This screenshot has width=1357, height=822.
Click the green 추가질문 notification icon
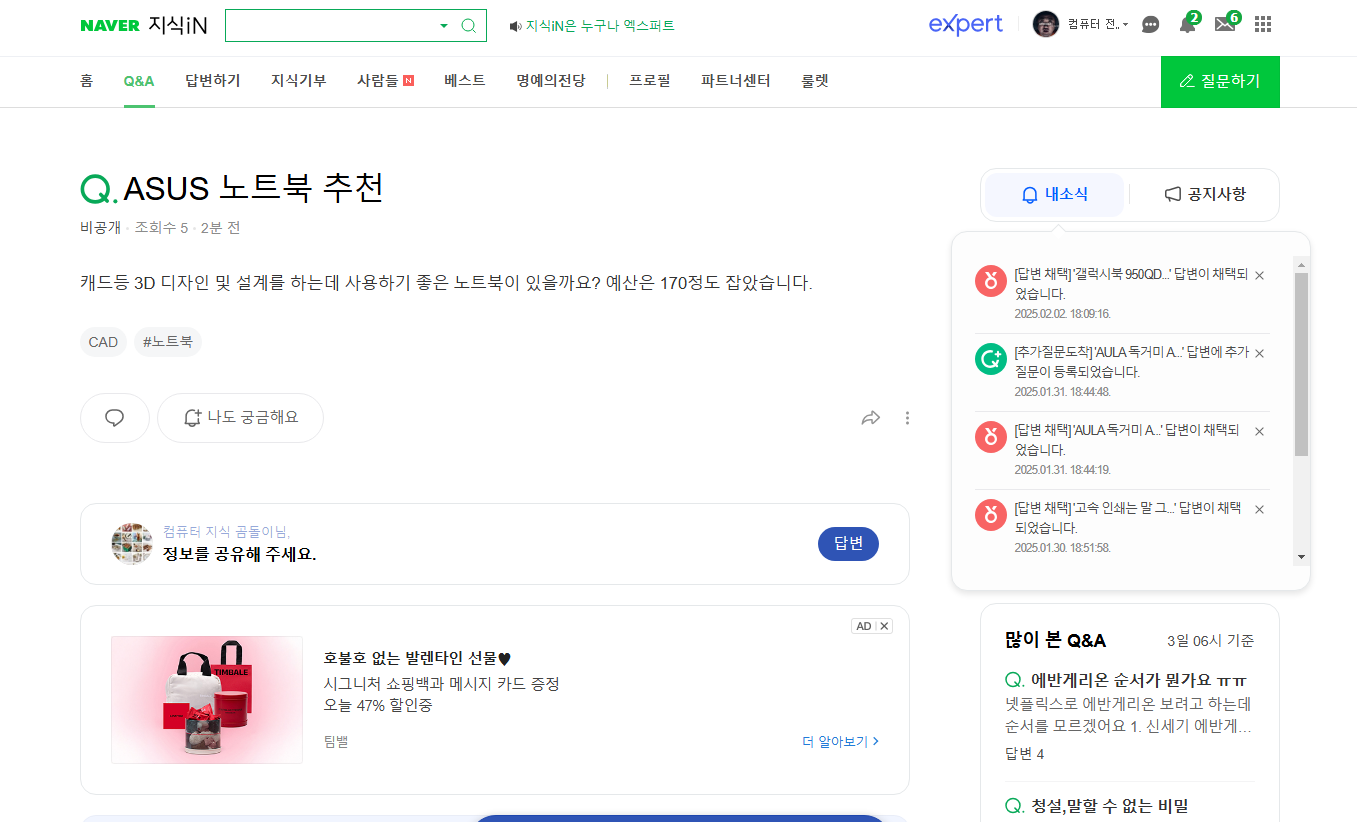[991, 358]
